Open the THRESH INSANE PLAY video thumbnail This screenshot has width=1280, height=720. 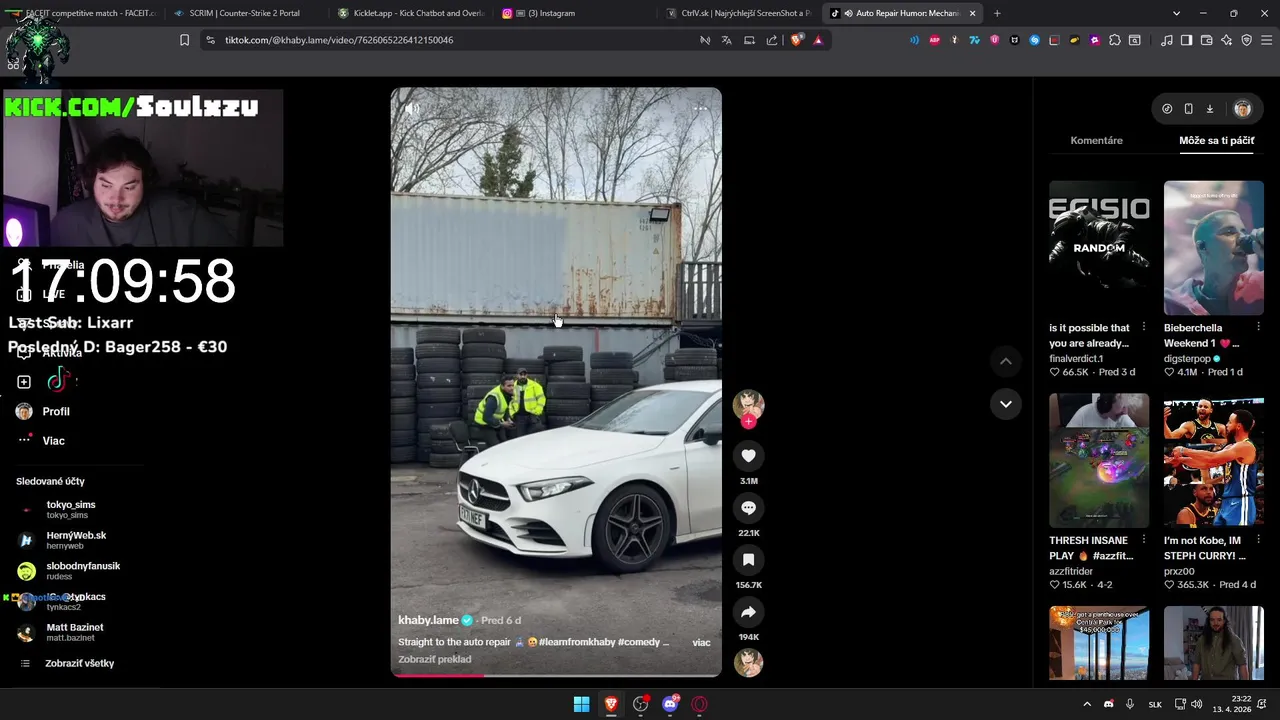(x=1099, y=460)
